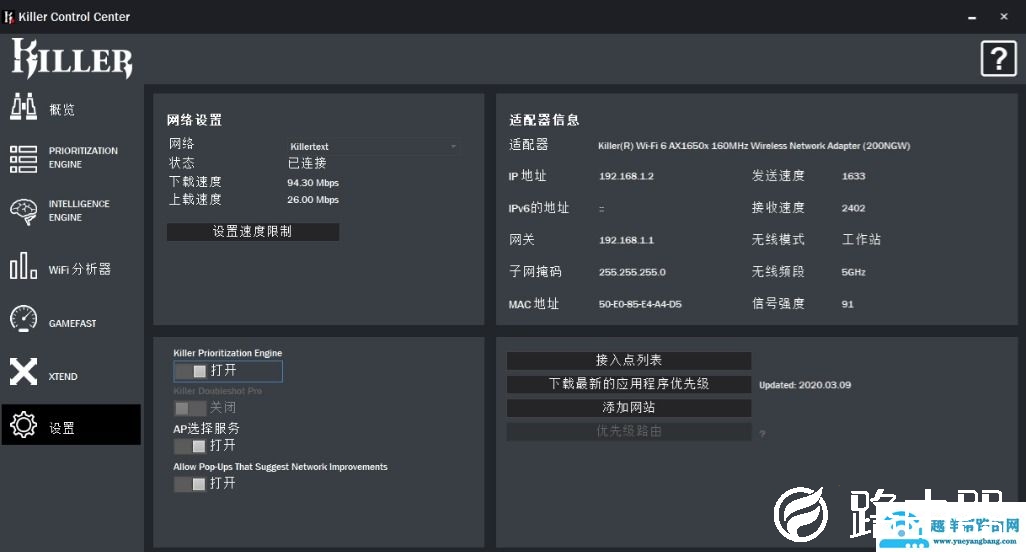Click the binoculars overview icon
The height and width of the screenshot is (552, 1026).
point(23,107)
